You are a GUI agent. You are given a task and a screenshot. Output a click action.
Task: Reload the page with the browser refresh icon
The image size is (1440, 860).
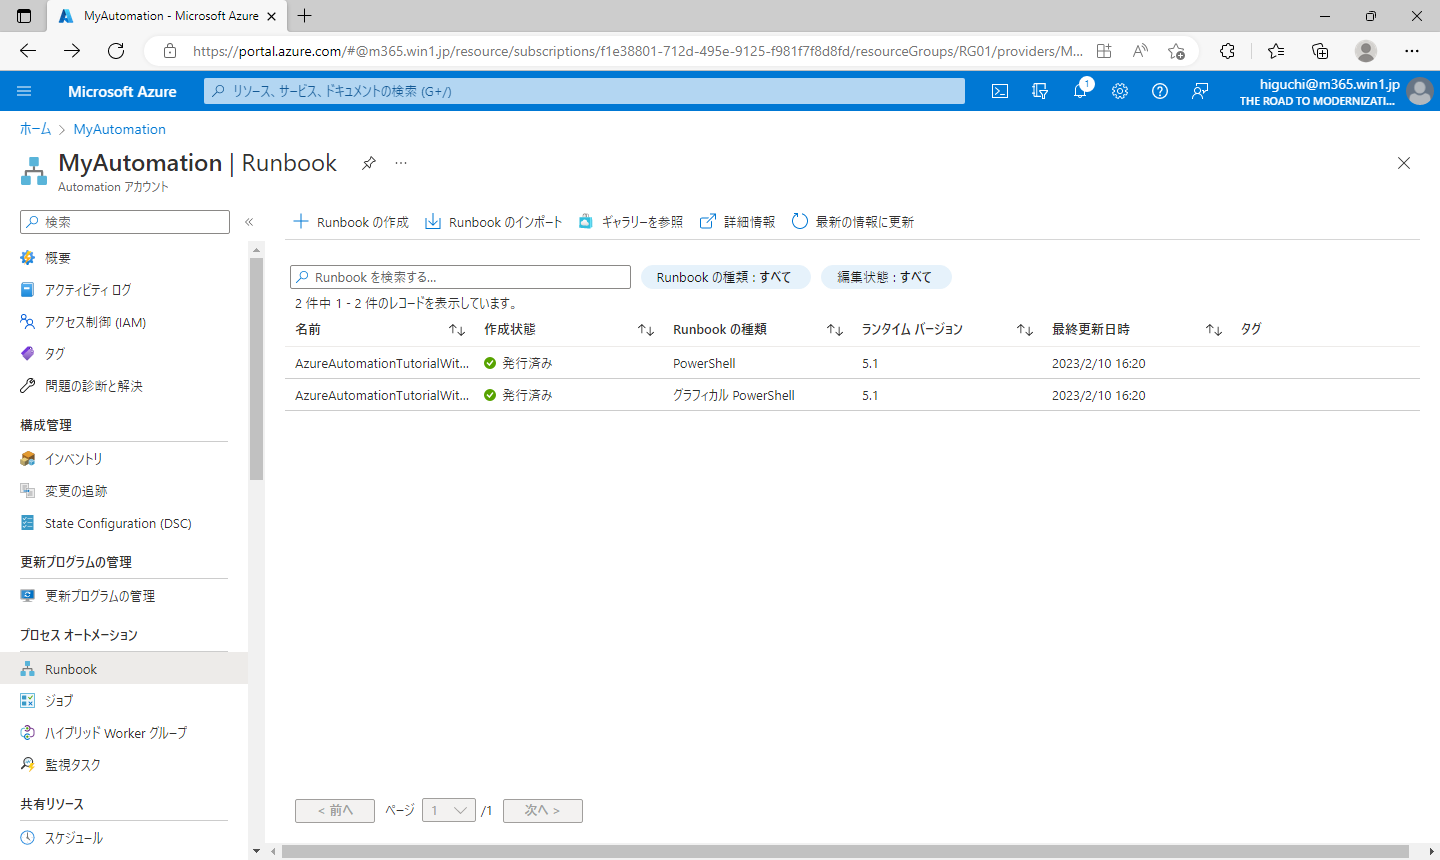pyautogui.click(x=116, y=51)
